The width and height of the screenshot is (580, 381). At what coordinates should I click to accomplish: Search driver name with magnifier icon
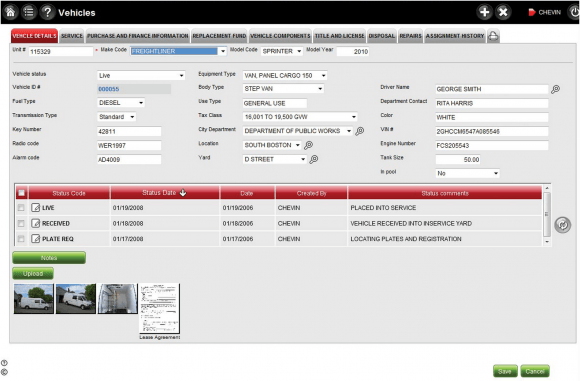click(555, 89)
